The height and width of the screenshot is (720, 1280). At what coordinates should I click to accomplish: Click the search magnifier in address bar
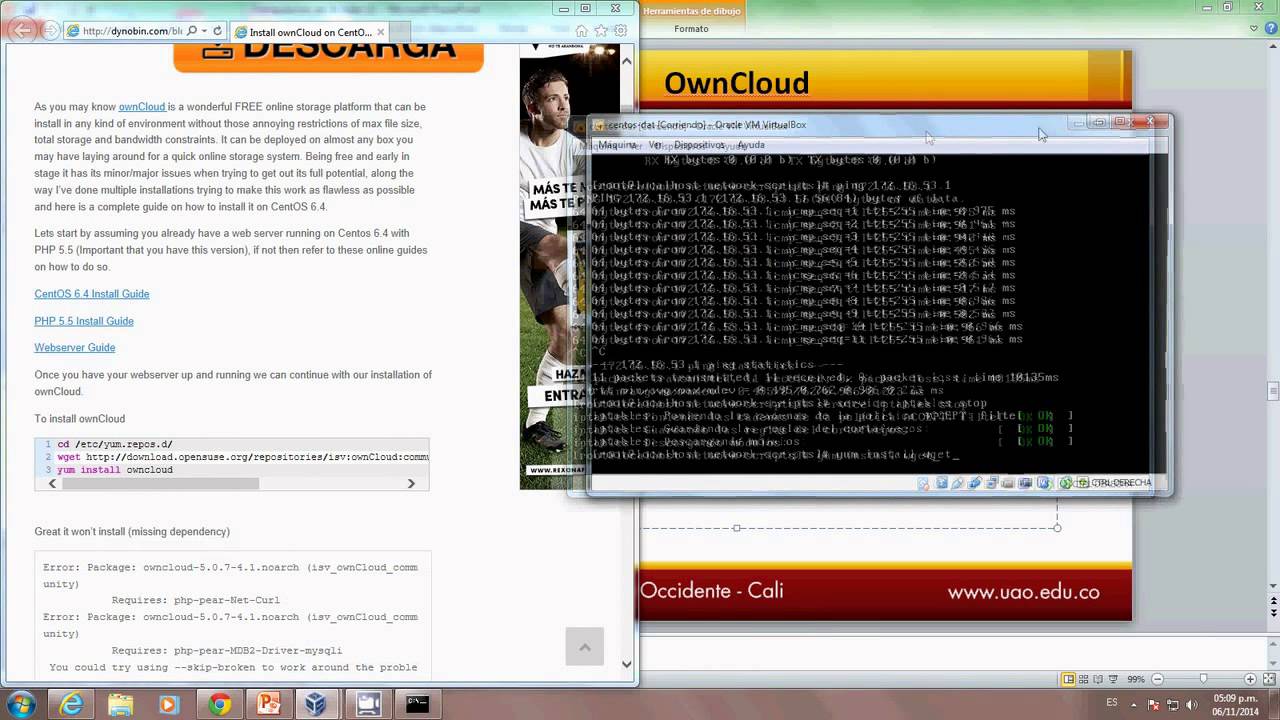click(x=192, y=31)
